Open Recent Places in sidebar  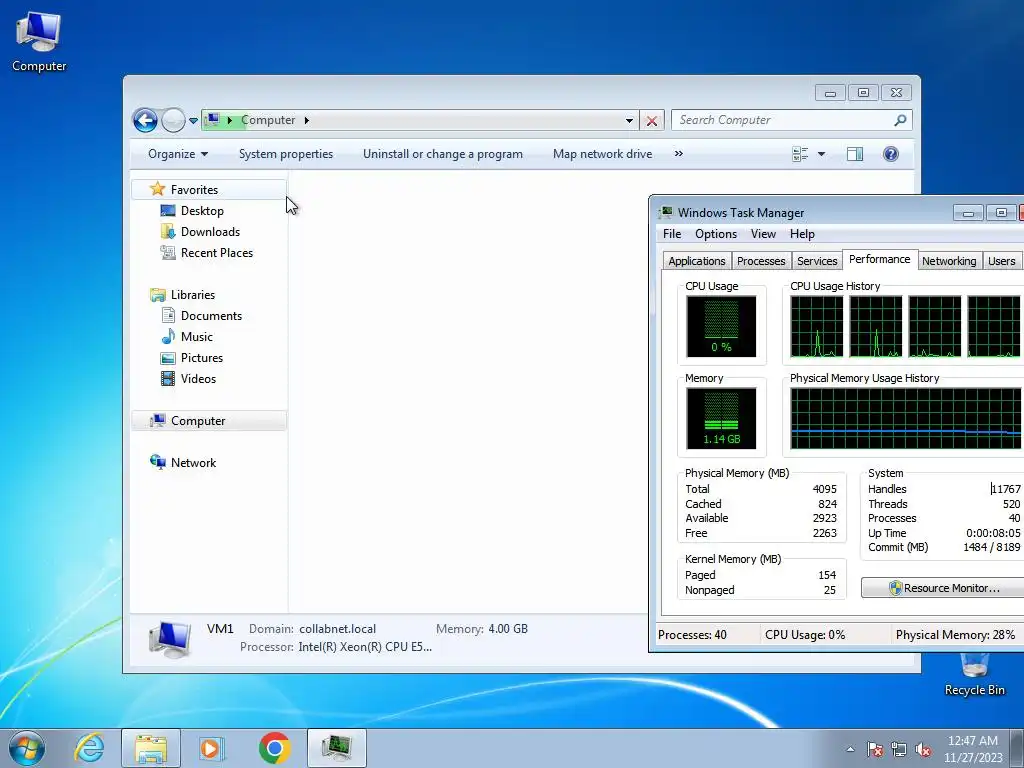pos(216,253)
